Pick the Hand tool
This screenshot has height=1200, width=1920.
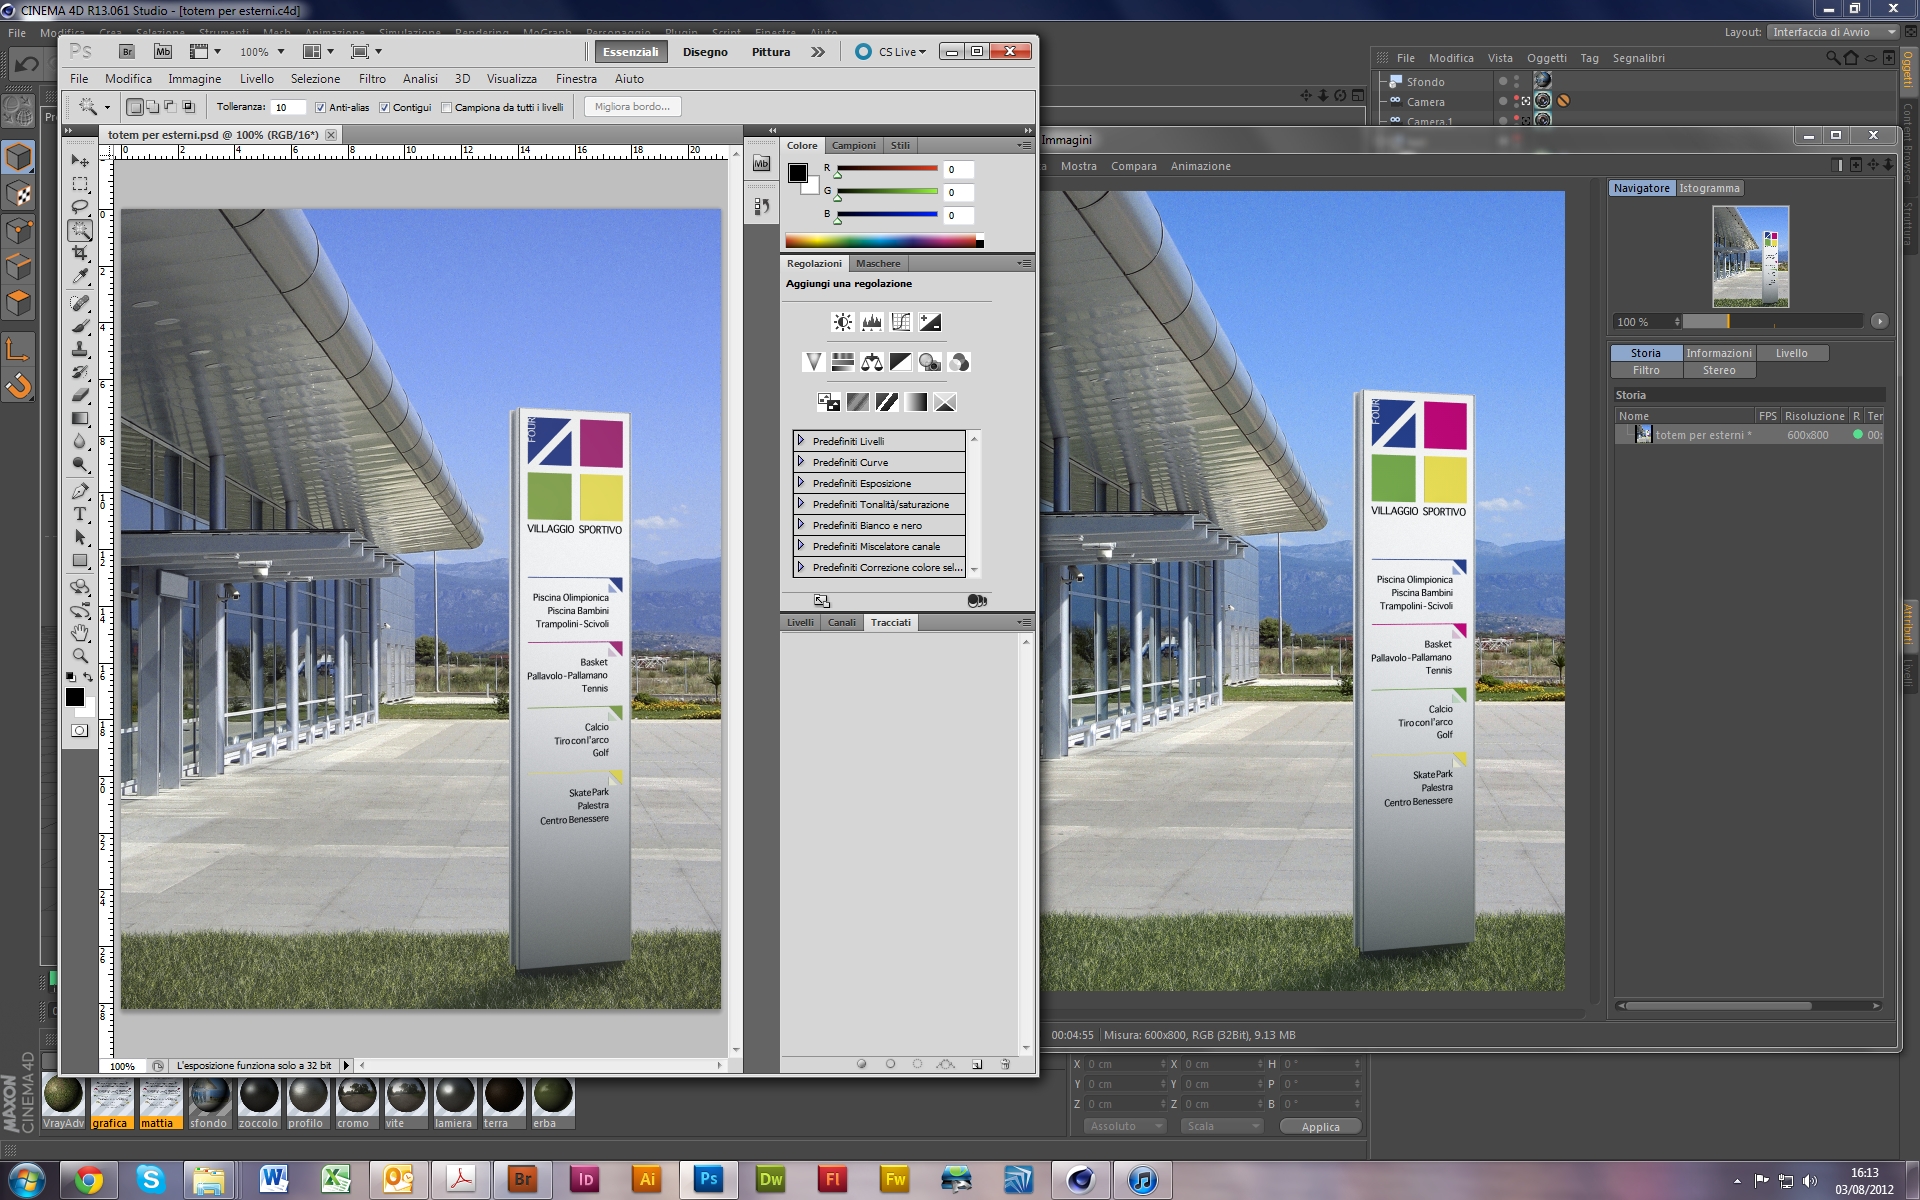coord(80,633)
